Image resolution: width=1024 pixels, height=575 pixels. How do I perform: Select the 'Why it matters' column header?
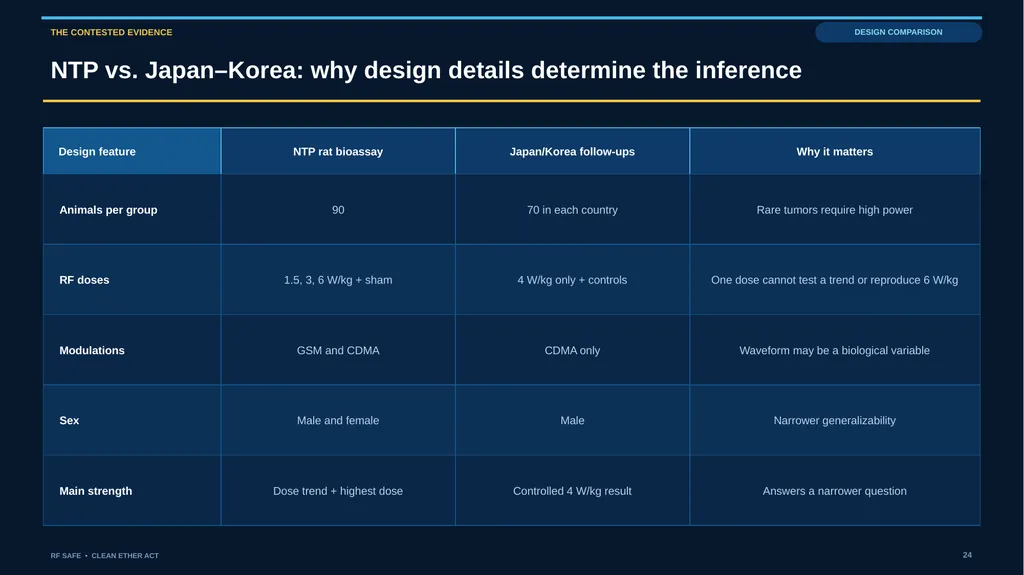(x=835, y=152)
